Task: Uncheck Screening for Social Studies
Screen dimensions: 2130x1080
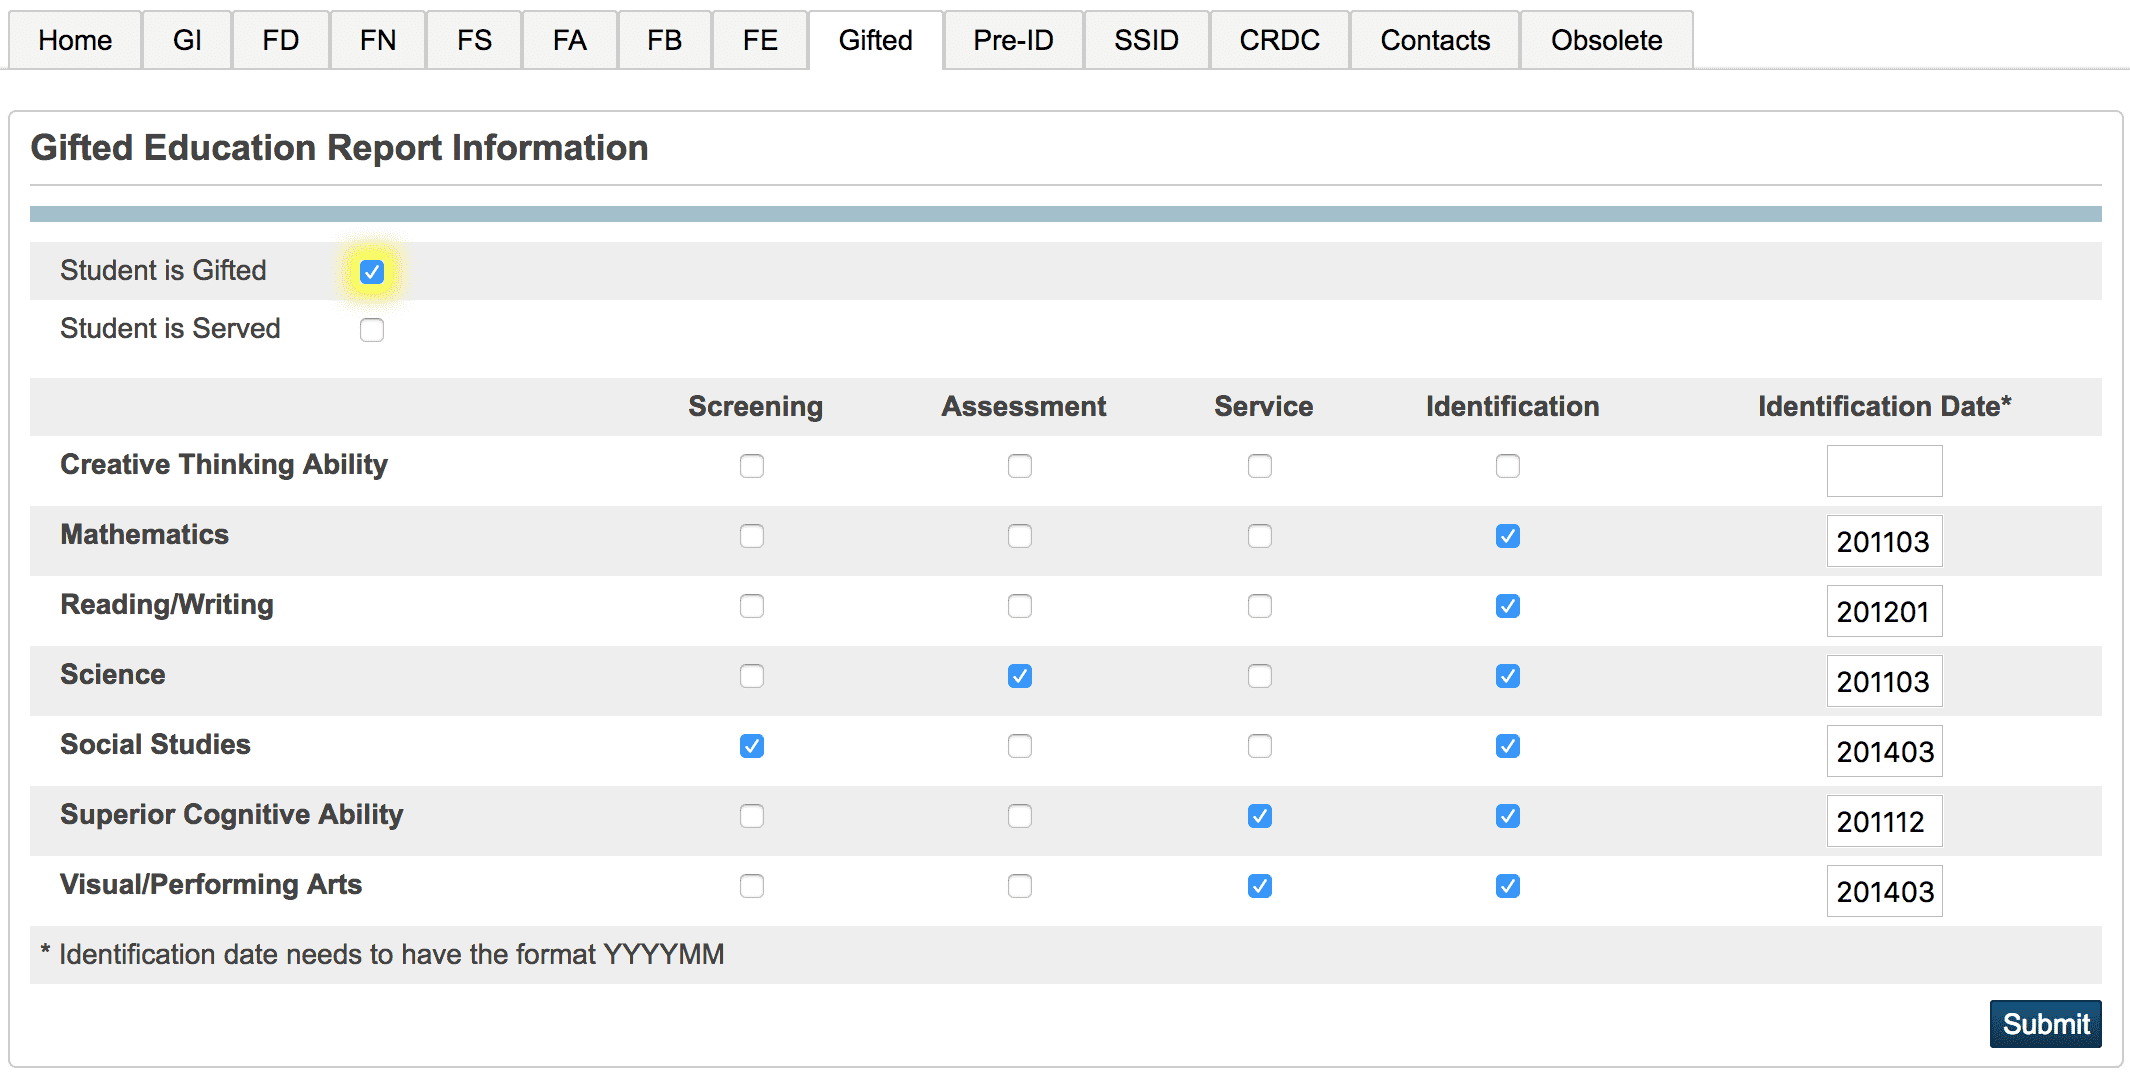Action: pos(753,746)
